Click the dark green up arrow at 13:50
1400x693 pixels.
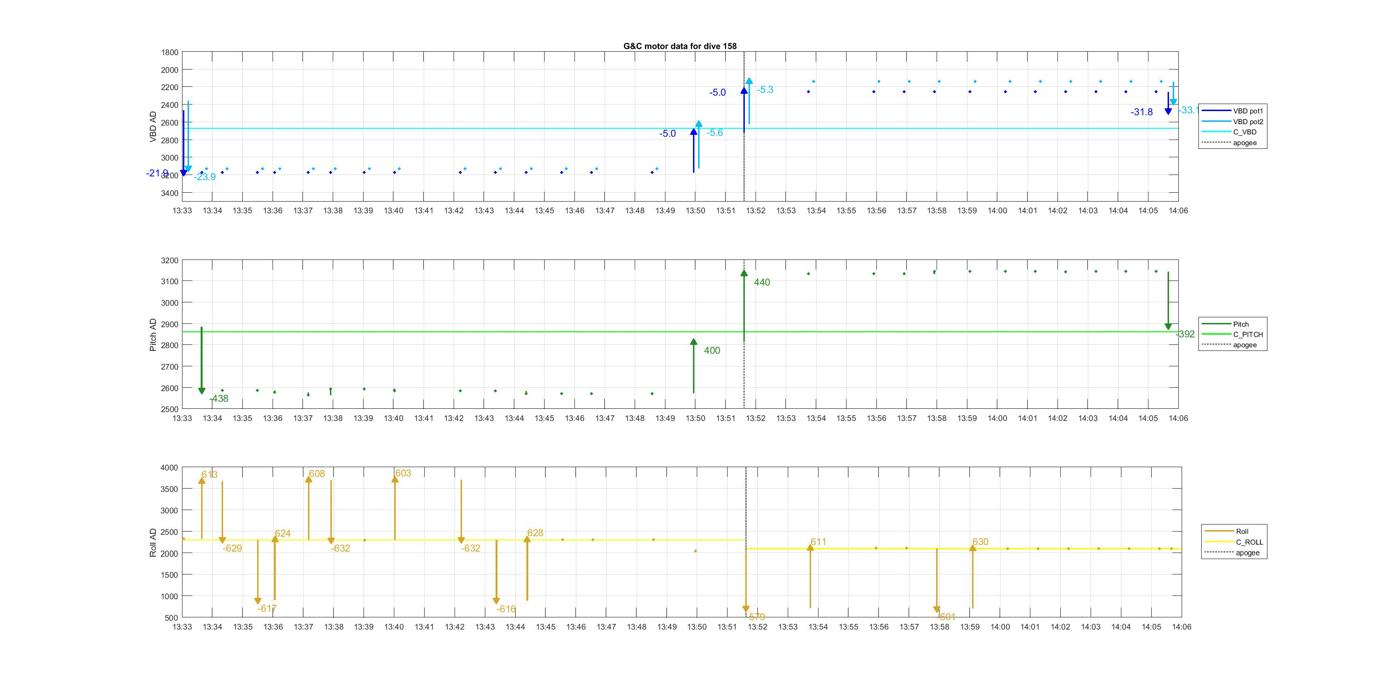click(x=694, y=366)
